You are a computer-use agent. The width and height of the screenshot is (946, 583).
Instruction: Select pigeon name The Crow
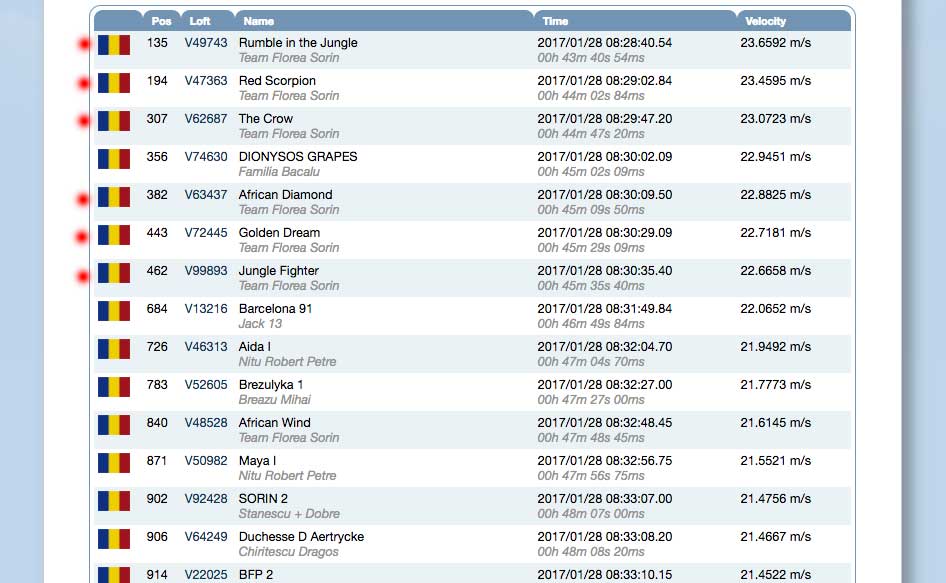(x=265, y=119)
